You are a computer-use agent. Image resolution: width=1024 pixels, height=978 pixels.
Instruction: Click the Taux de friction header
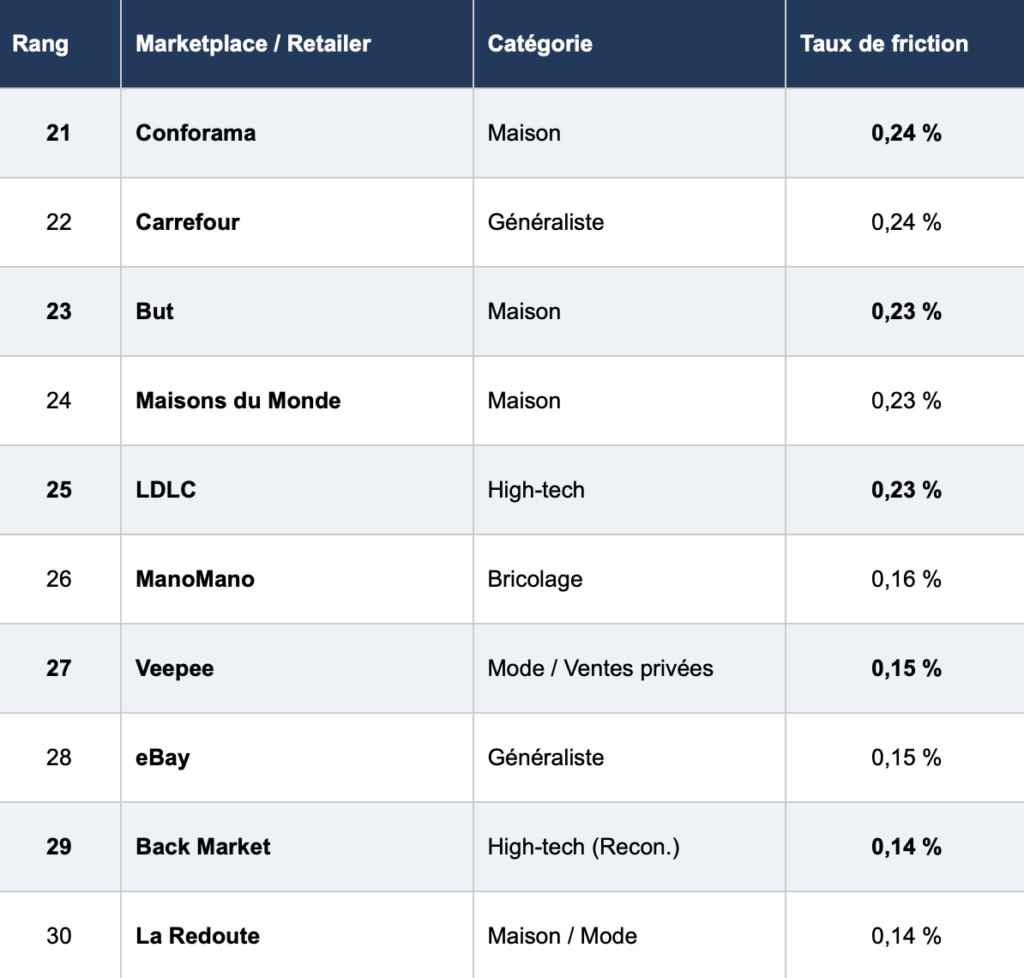click(884, 44)
